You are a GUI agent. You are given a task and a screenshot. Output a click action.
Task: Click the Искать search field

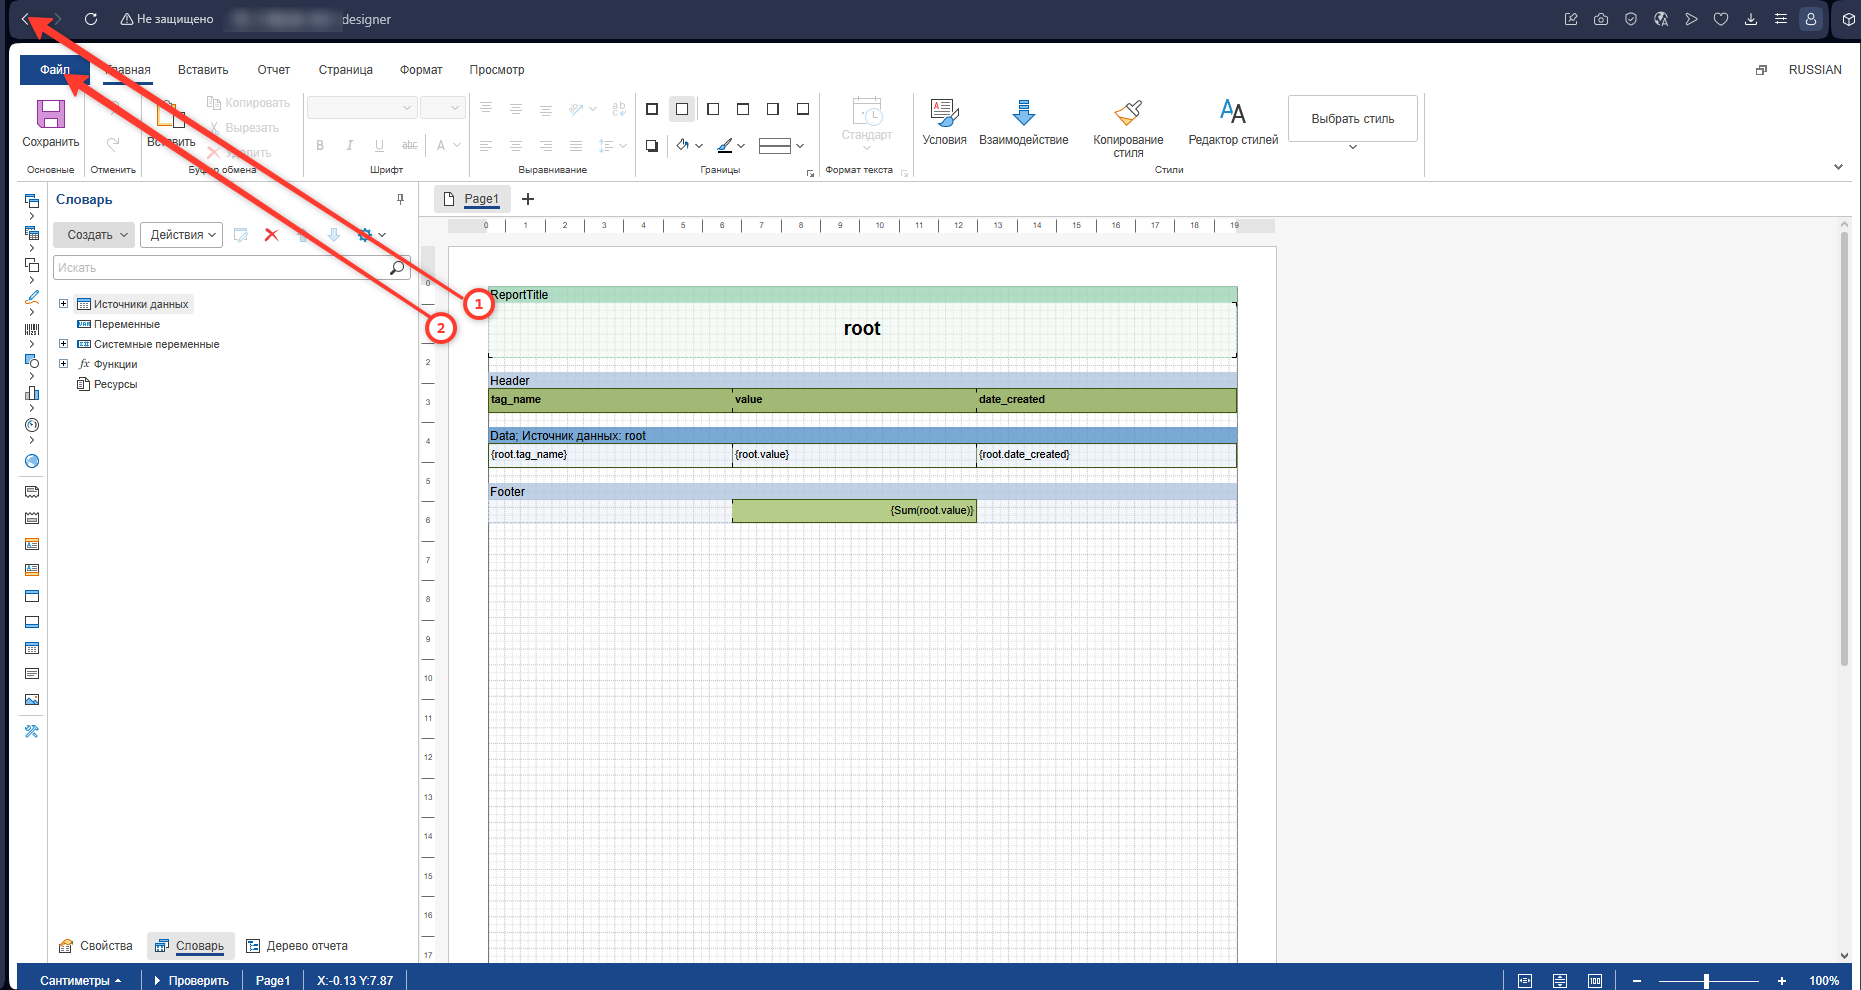pyautogui.click(x=220, y=268)
